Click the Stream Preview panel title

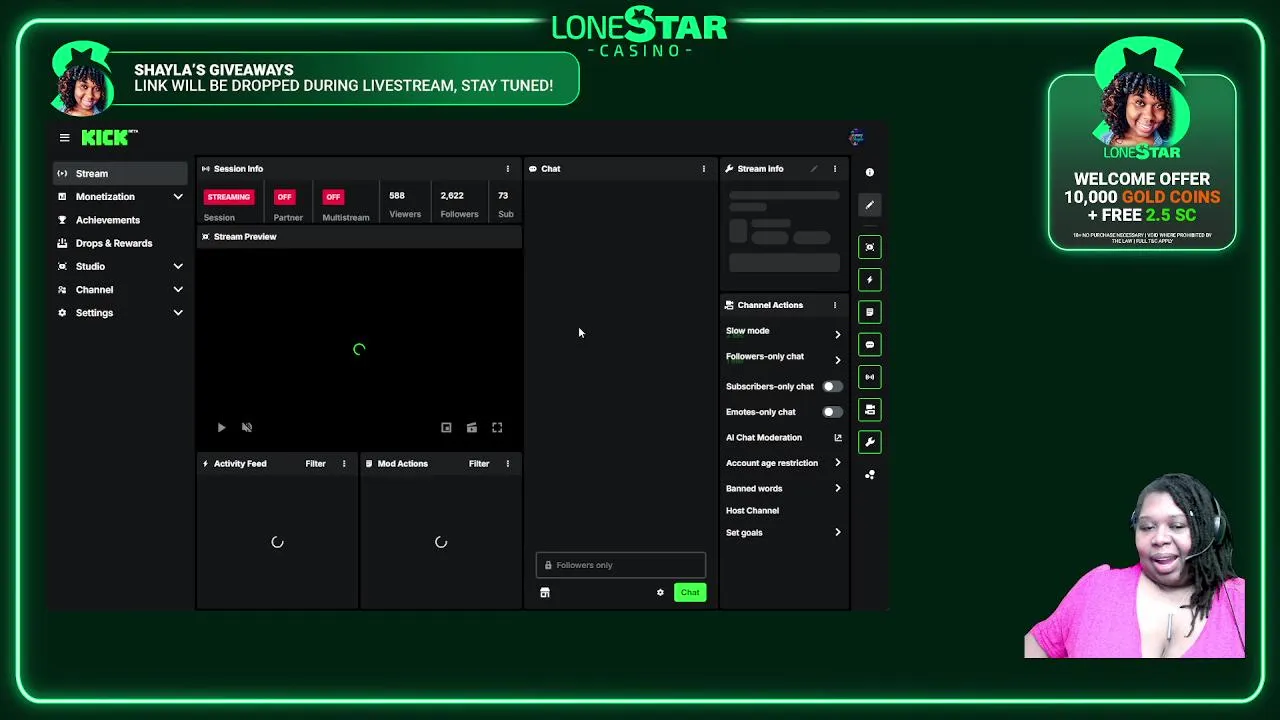pyautogui.click(x=245, y=237)
